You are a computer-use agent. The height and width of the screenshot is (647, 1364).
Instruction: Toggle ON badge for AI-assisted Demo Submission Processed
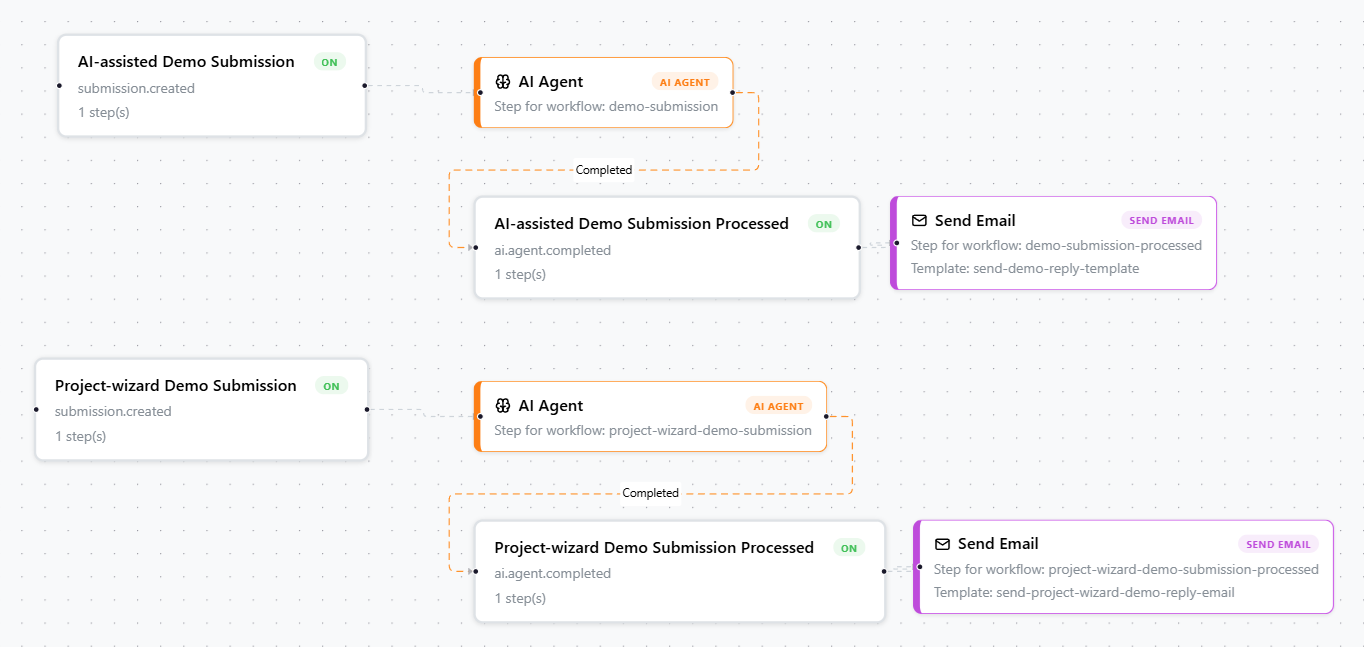point(823,224)
